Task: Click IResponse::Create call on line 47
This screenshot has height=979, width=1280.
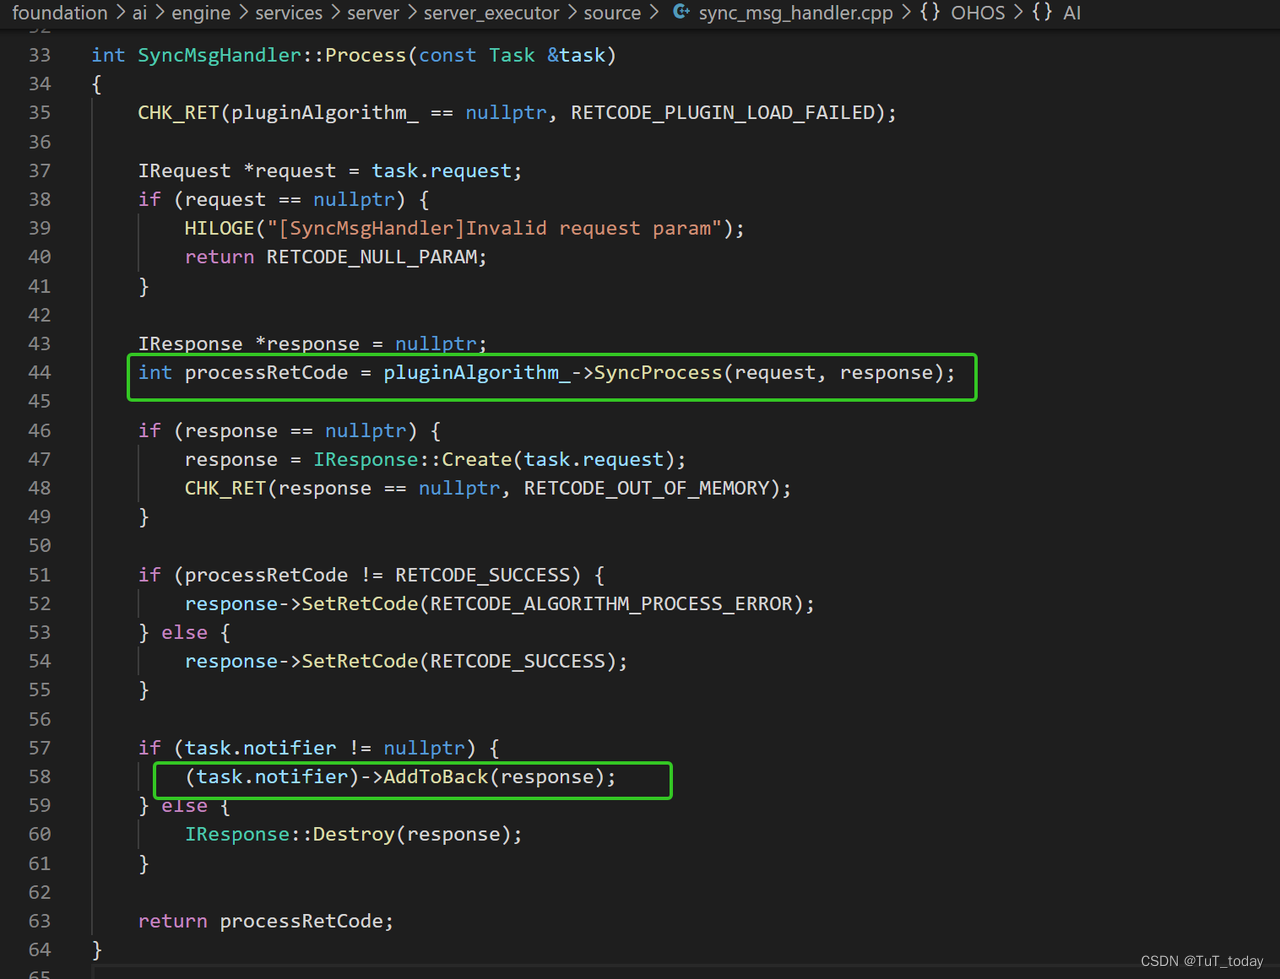Action: [x=412, y=459]
